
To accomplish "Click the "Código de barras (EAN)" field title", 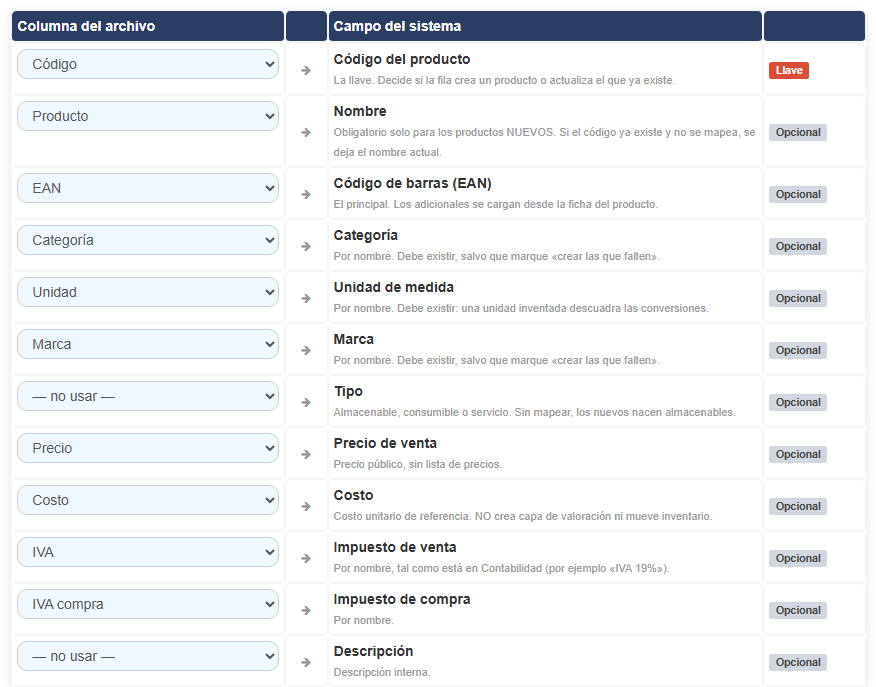I will [x=412, y=183].
